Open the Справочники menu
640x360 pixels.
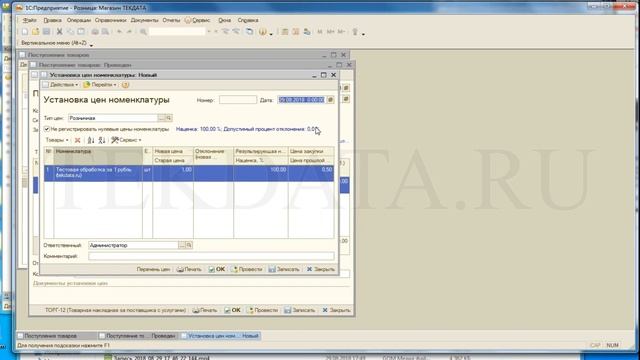click(111, 20)
